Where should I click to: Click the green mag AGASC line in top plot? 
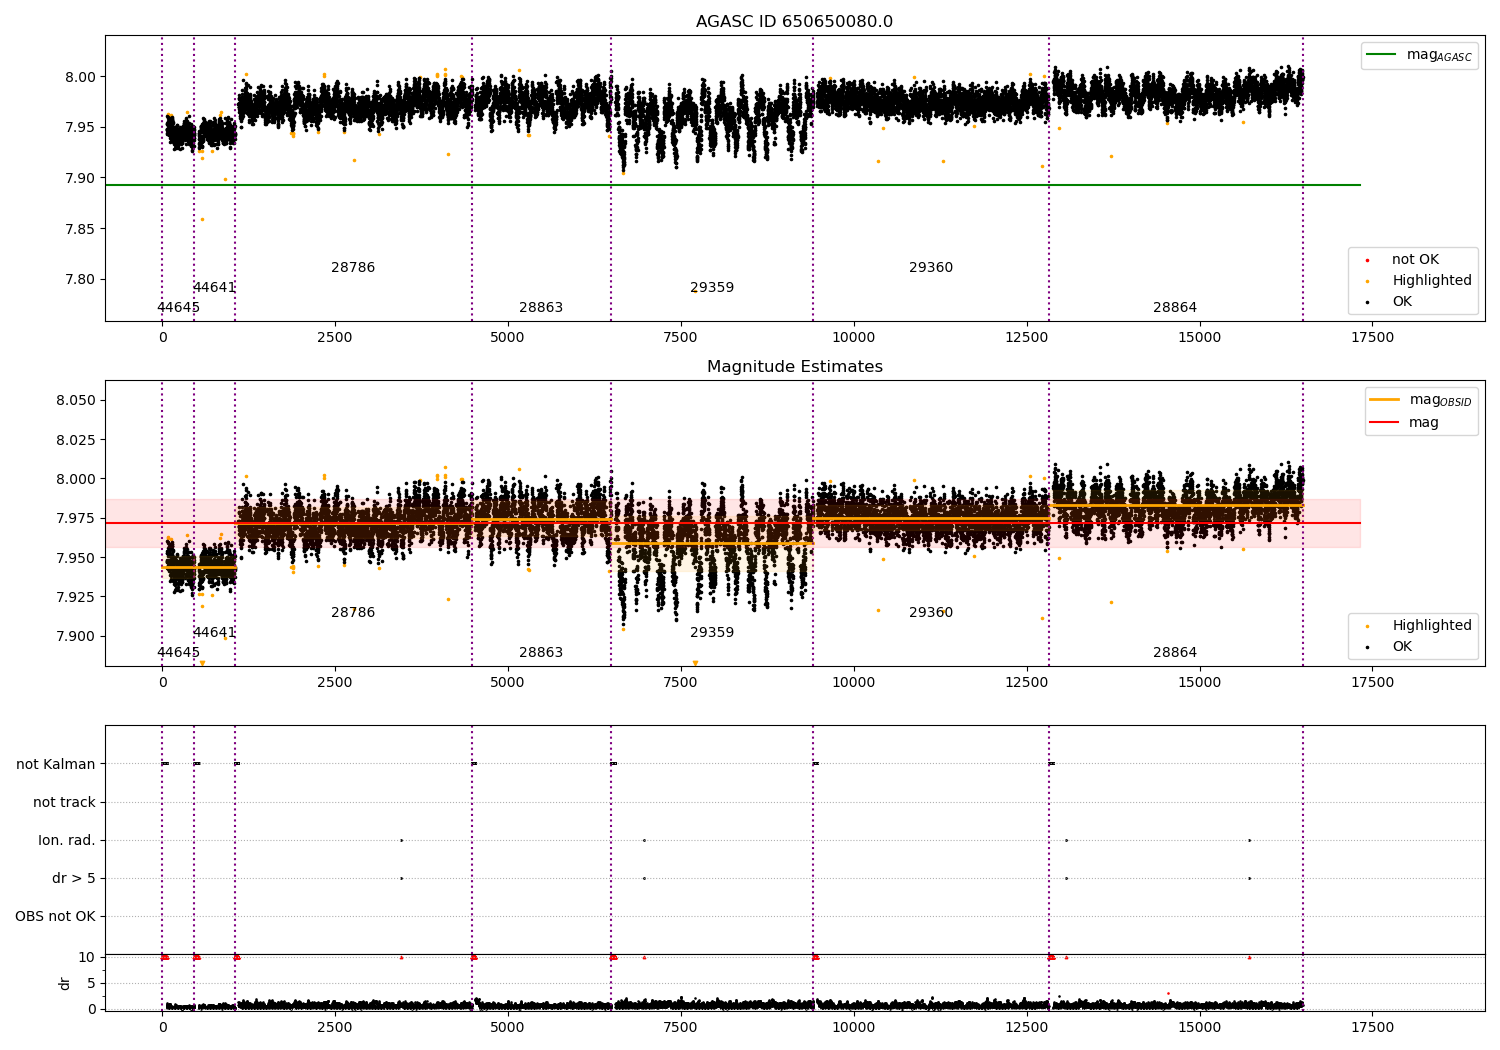point(732,185)
